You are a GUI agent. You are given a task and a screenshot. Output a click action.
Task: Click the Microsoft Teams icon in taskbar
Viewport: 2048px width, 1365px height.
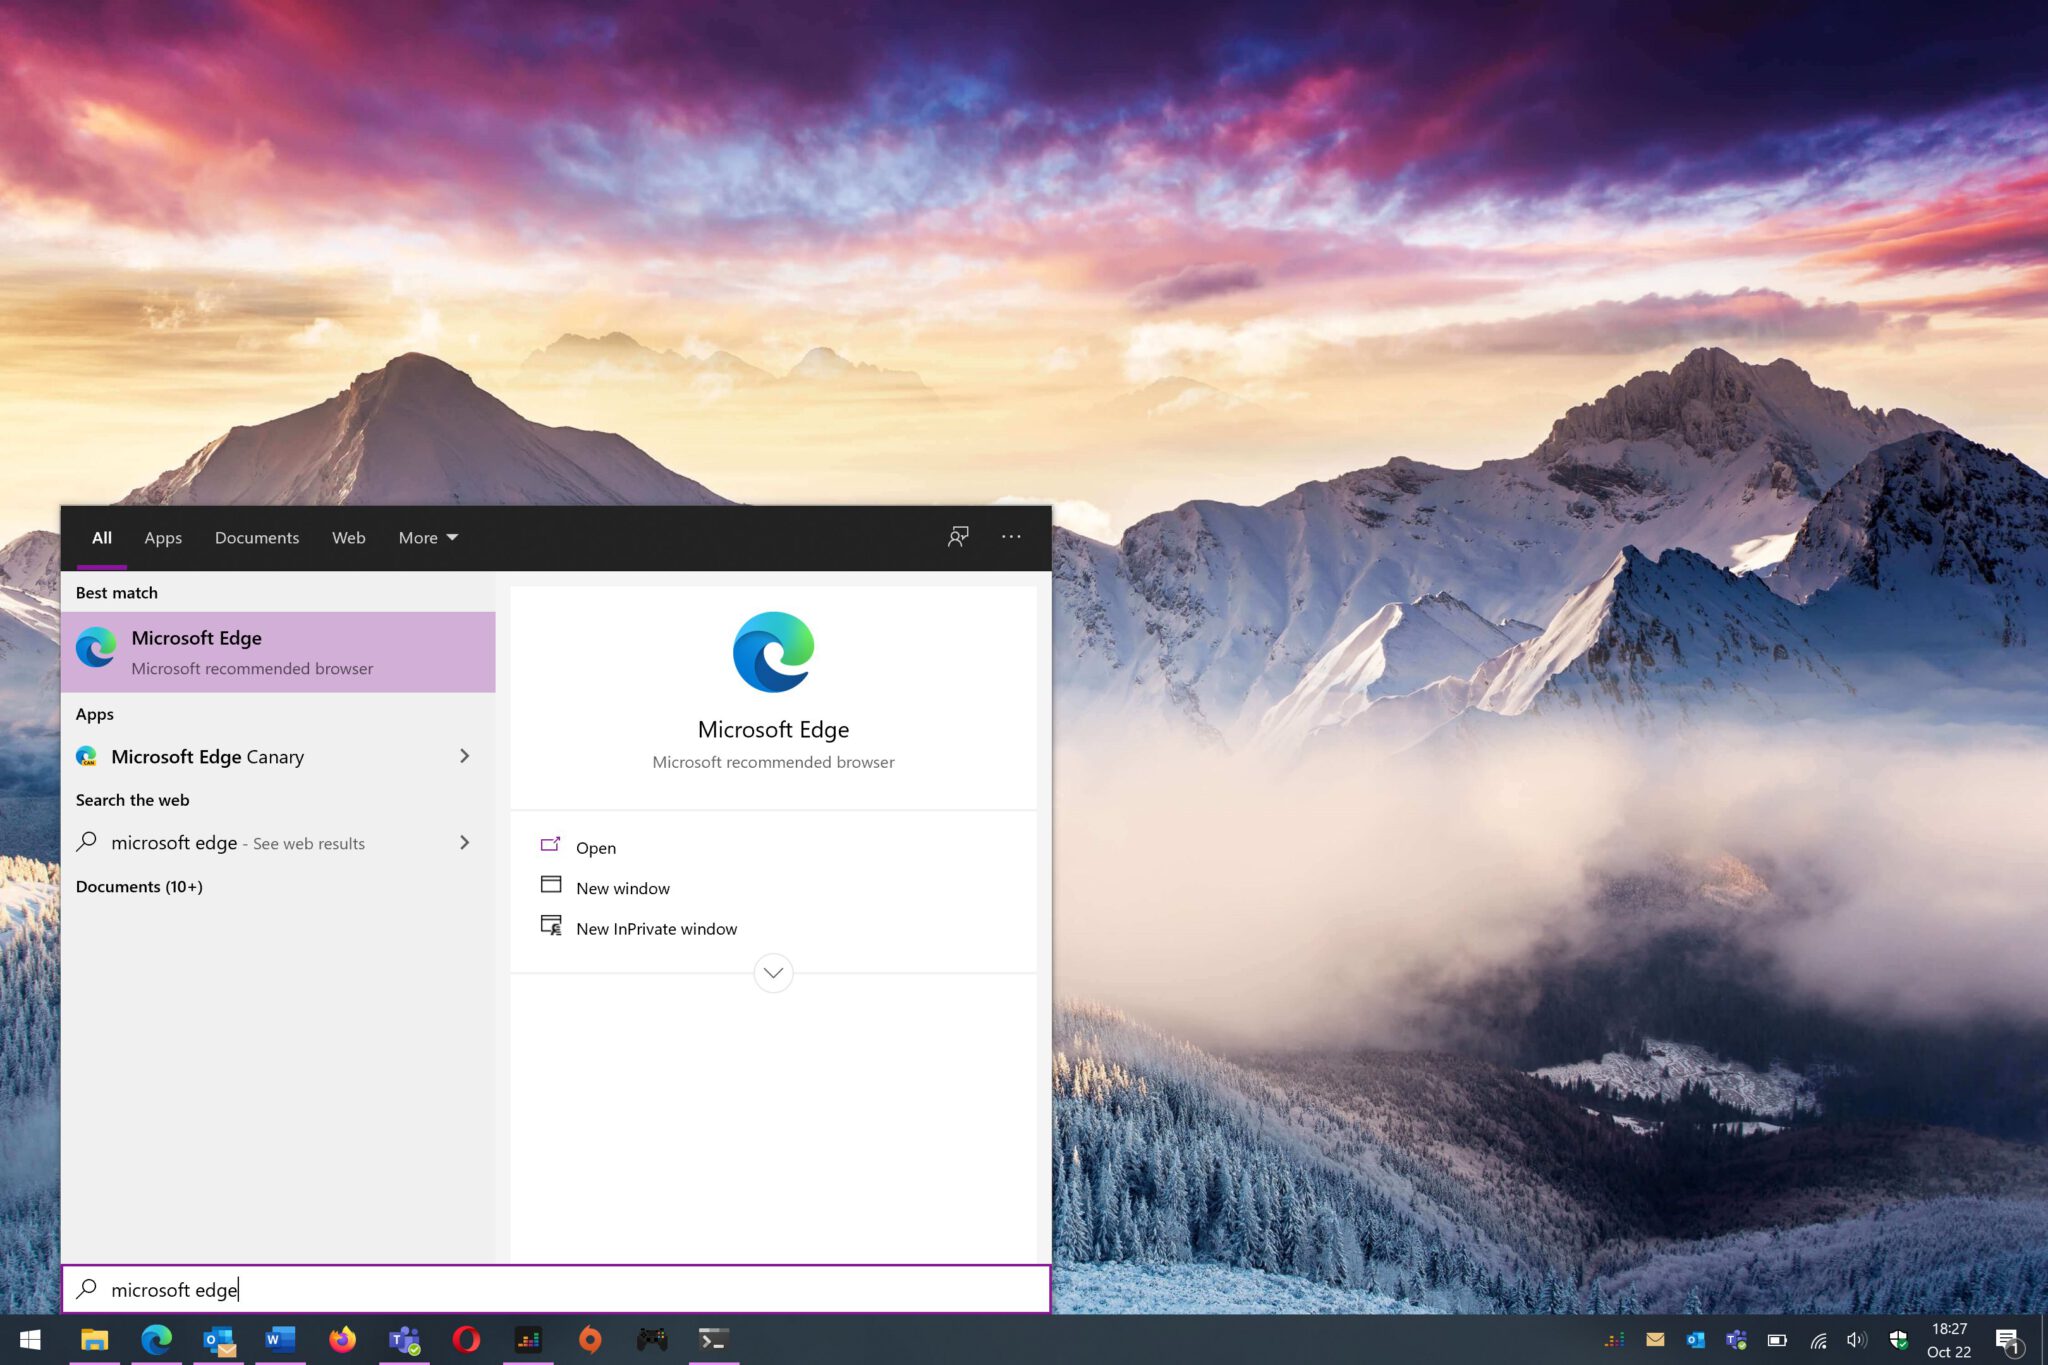pos(404,1339)
